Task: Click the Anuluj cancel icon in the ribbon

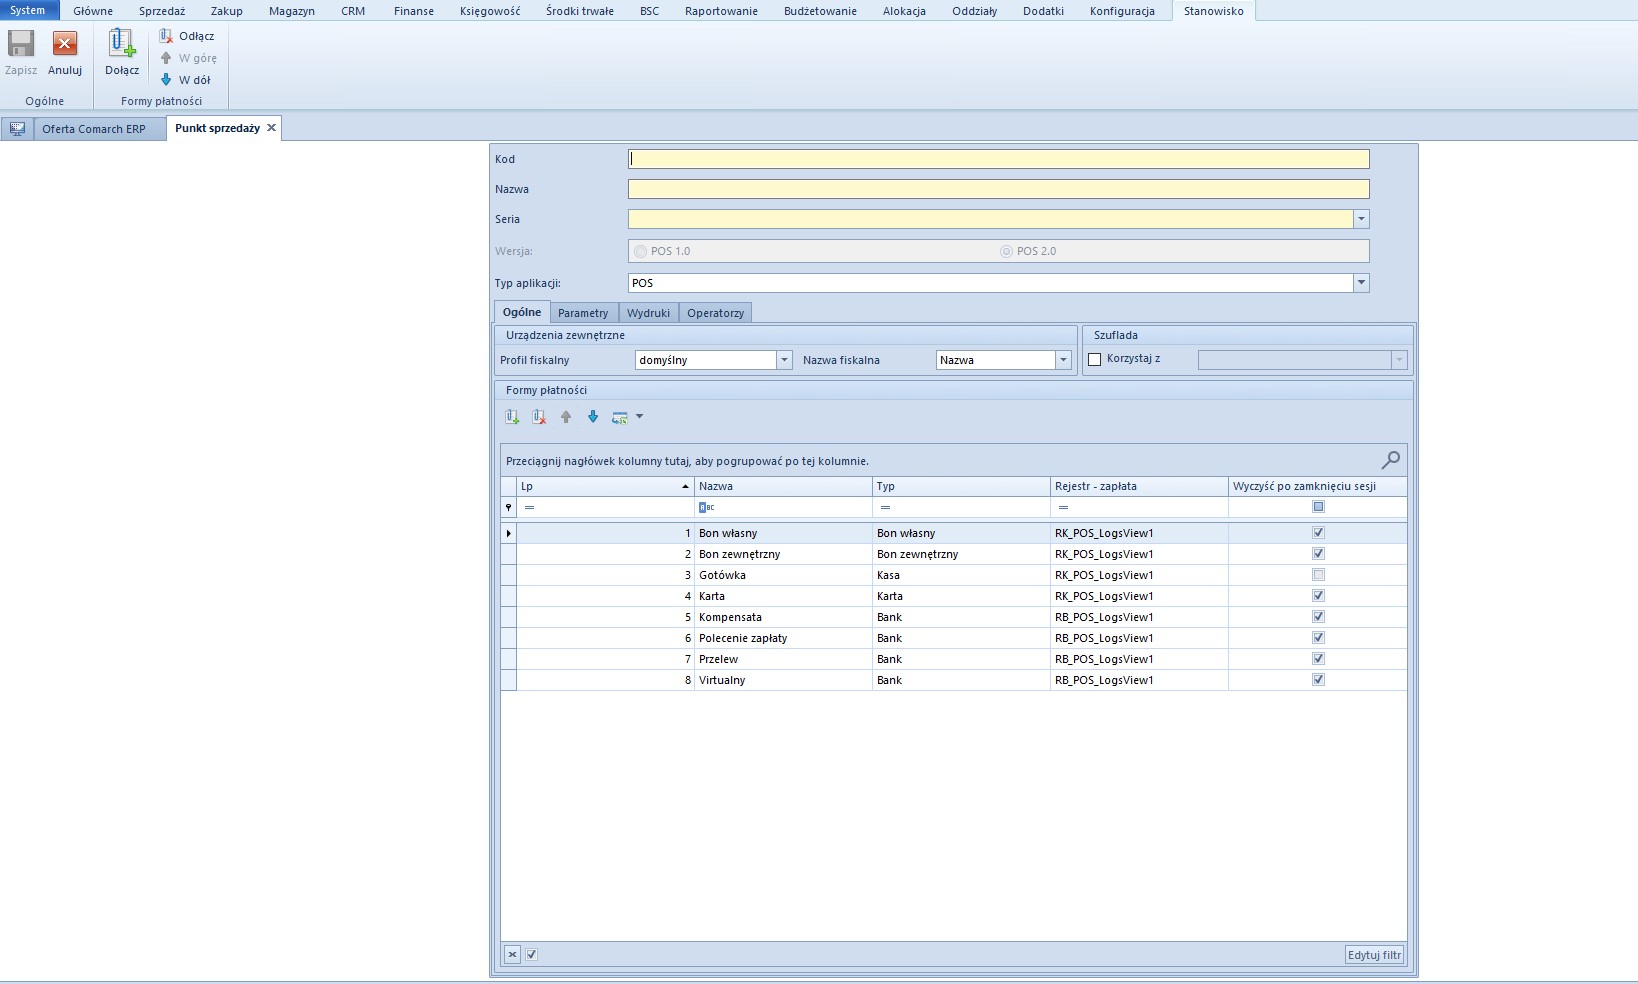Action: (65, 45)
